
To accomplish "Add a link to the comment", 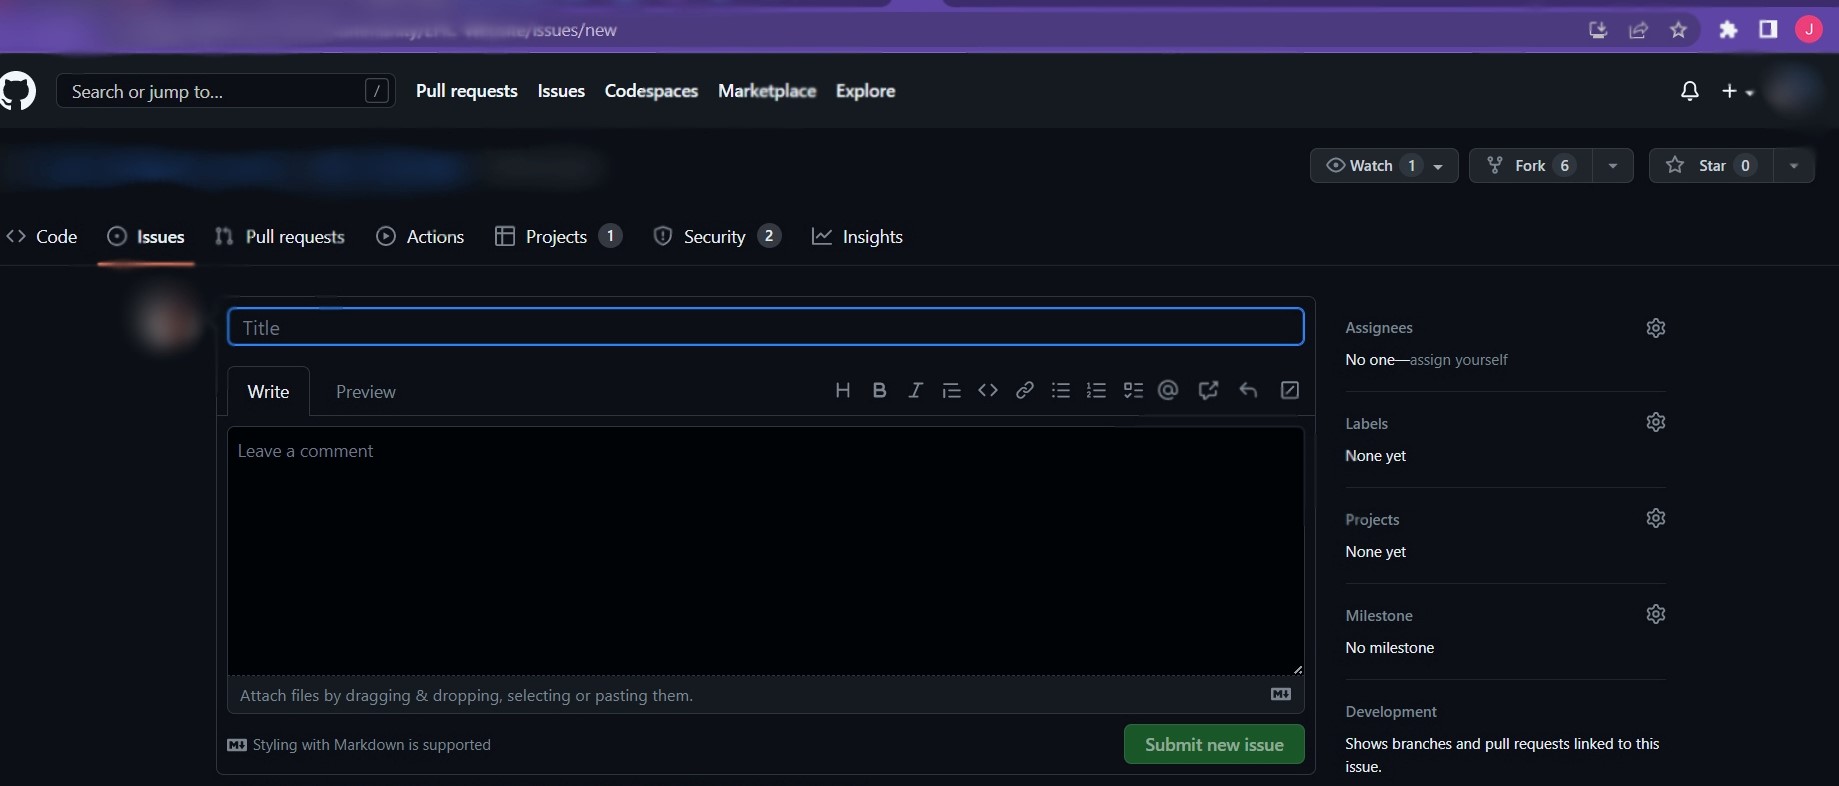I will coord(1024,390).
